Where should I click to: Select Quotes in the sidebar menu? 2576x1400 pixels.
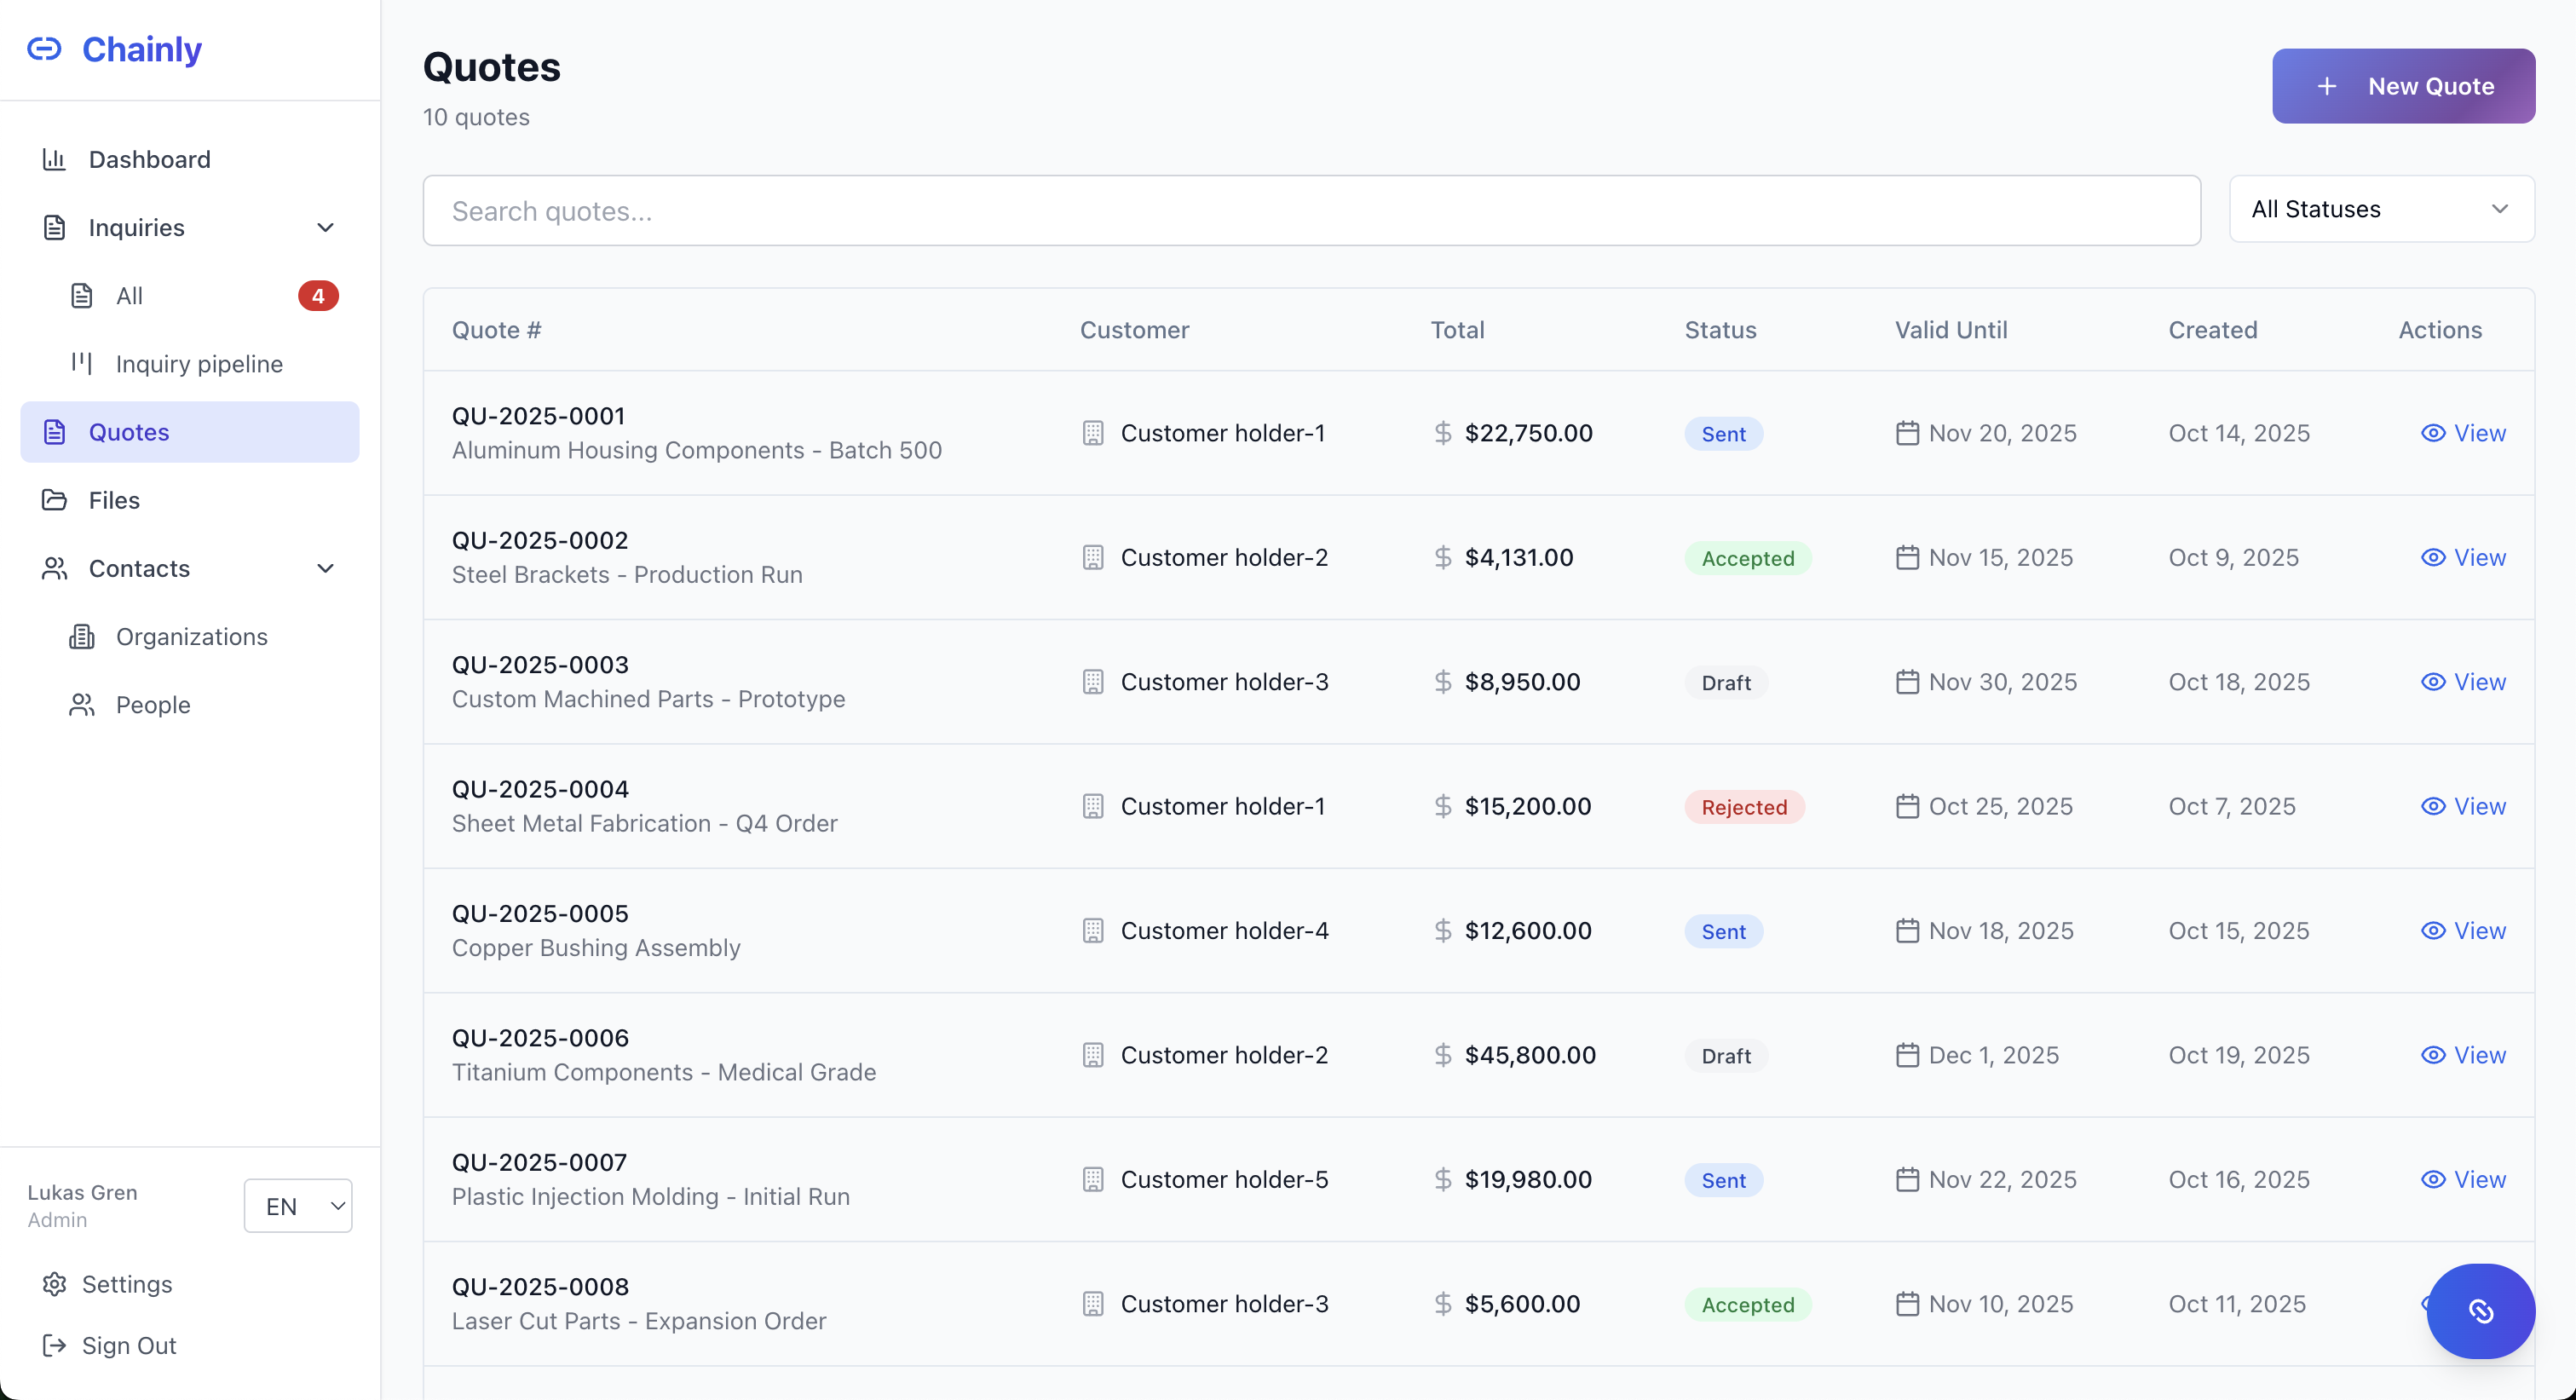[x=127, y=431]
